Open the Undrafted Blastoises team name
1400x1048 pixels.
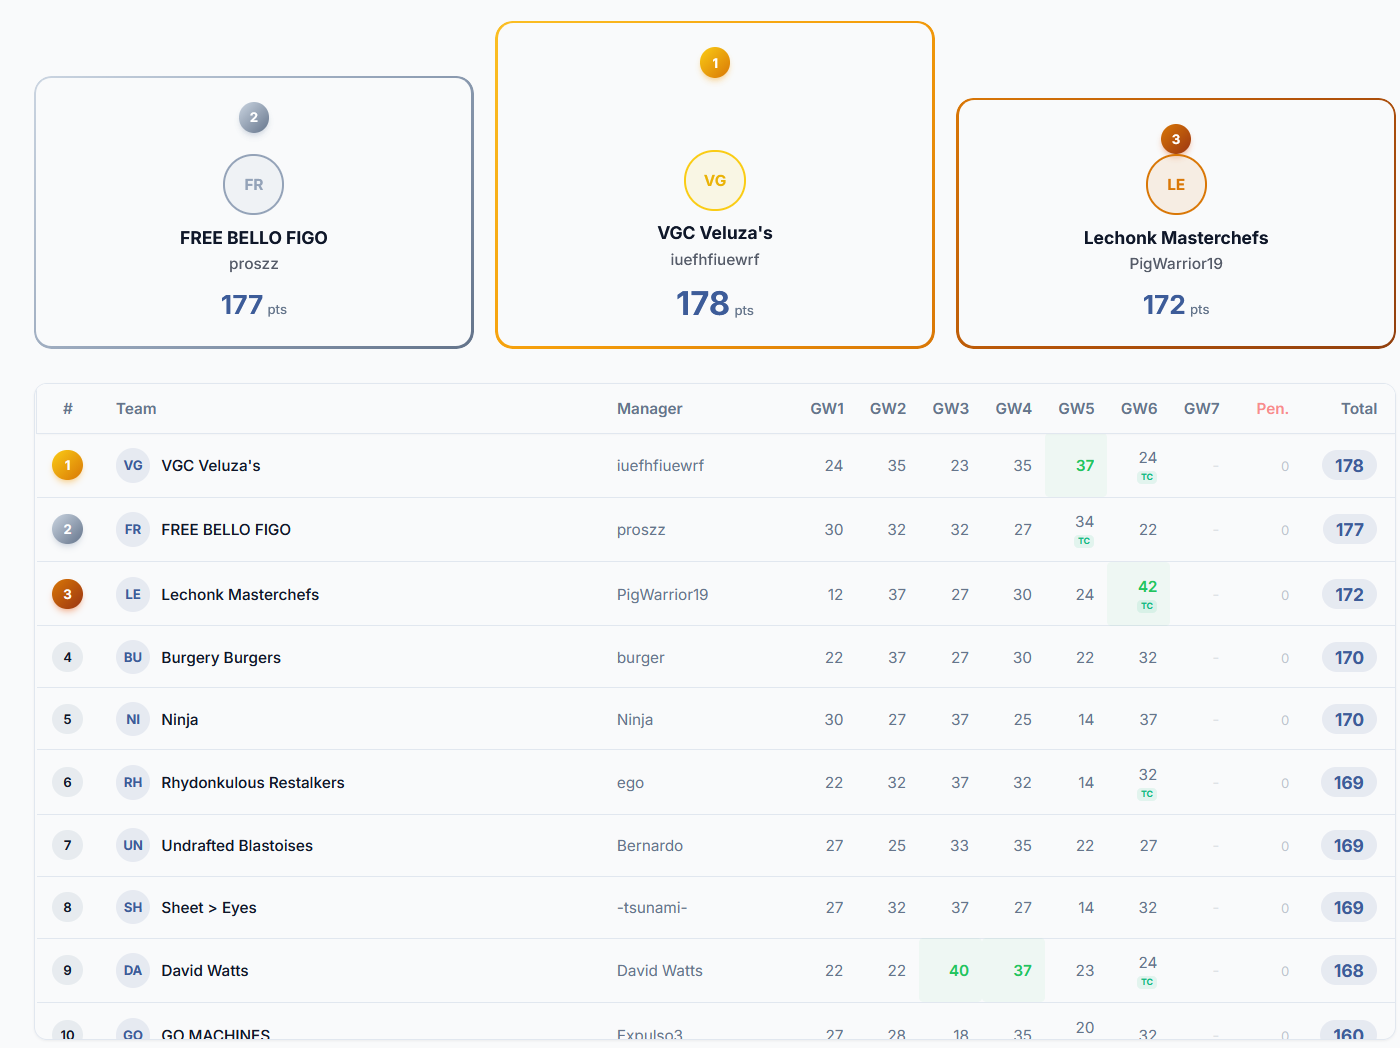[x=237, y=846]
